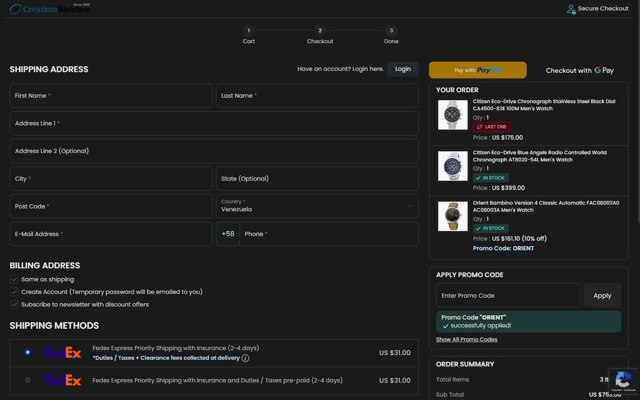Image resolution: width=640 pixels, height=400 pixels.
Task: Choose Checkout with G Pay
Action: point(580,70)
